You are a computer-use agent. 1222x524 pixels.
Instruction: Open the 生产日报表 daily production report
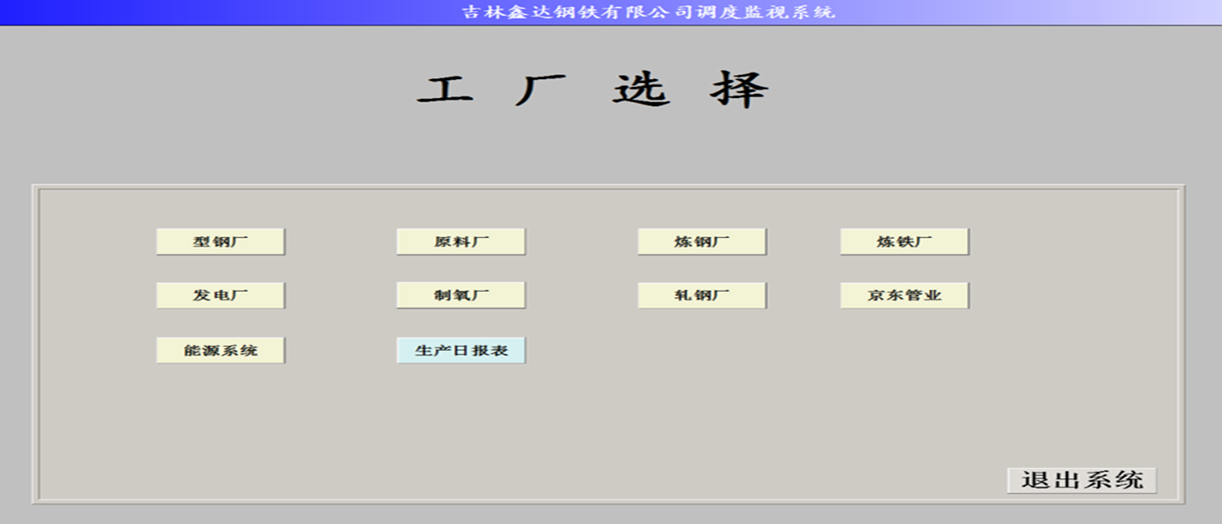[461, 351]
